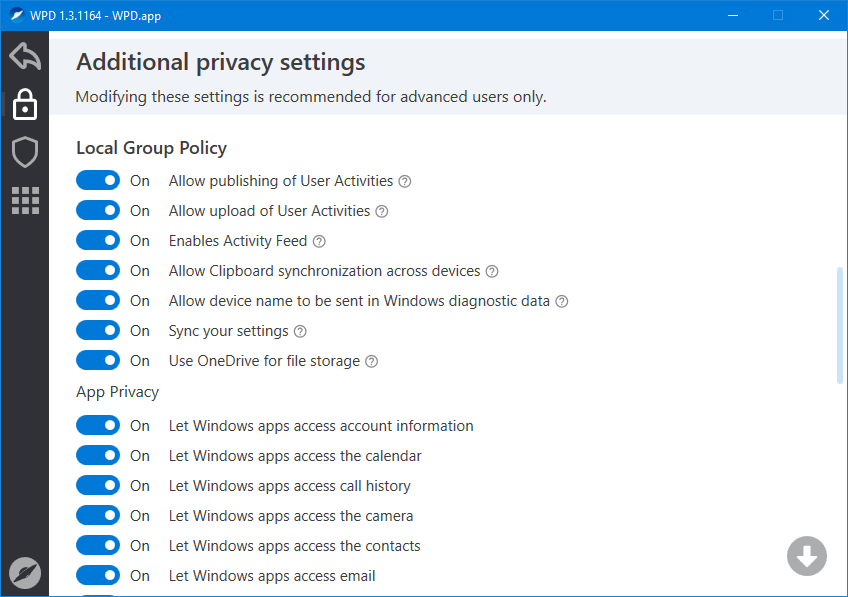Click 'Sync your settings' label text
848x597 pixels.
click(229, 331)
